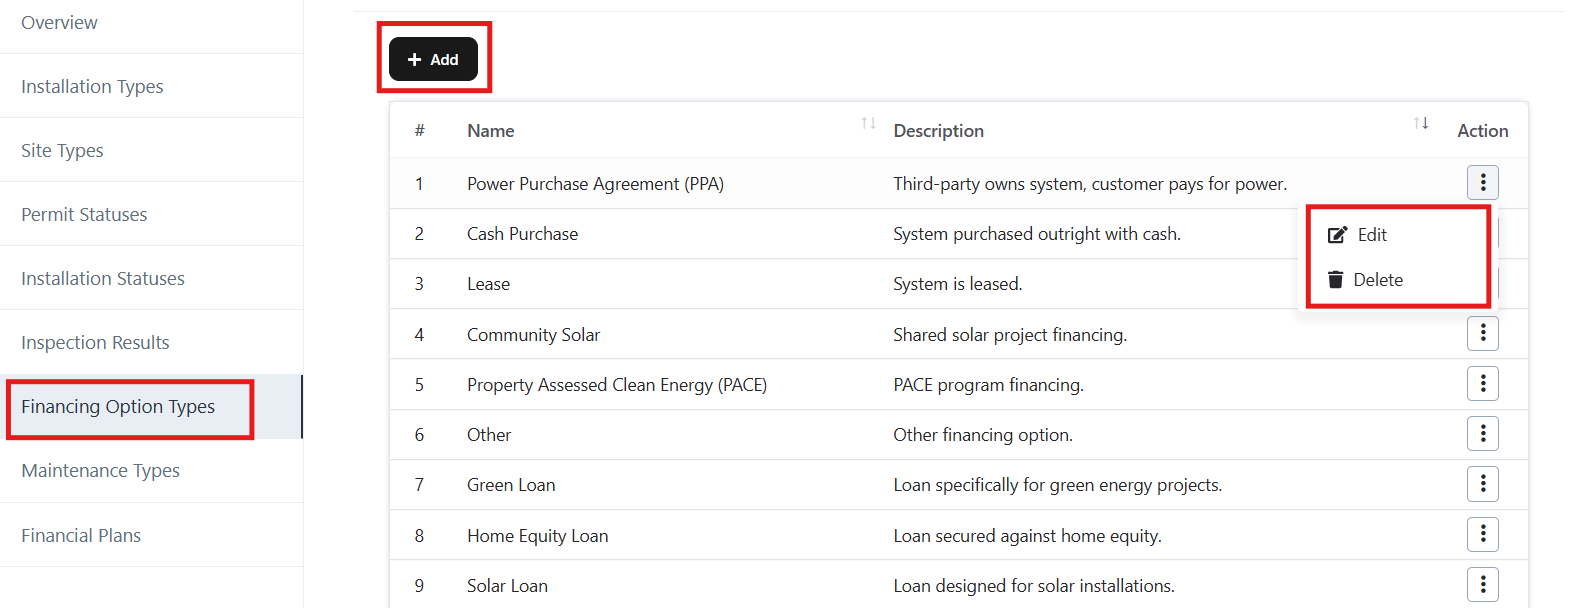The width and height of the screenshot is (1570, 608).
Task: Open kebab menu for Solar Loan row
Action: (1482, 585)
